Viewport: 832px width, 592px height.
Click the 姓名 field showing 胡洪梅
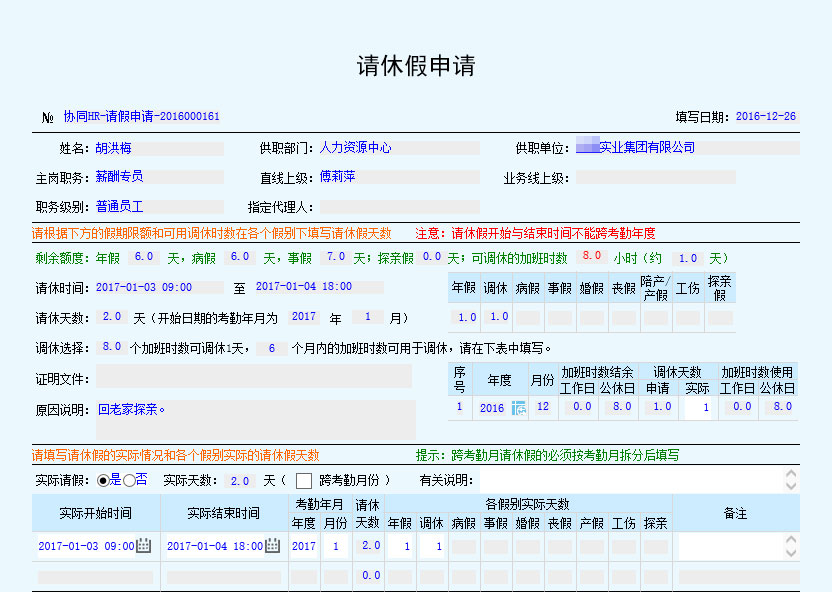[159, 148]
